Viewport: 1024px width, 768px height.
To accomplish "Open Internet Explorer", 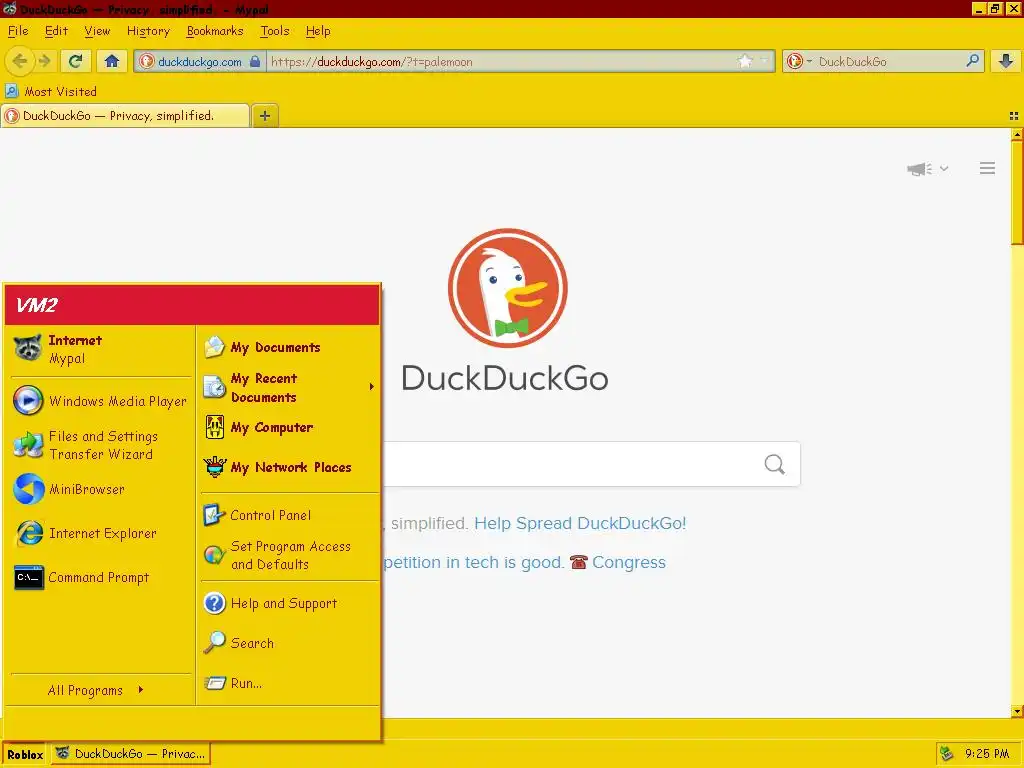I will point(100,534).
